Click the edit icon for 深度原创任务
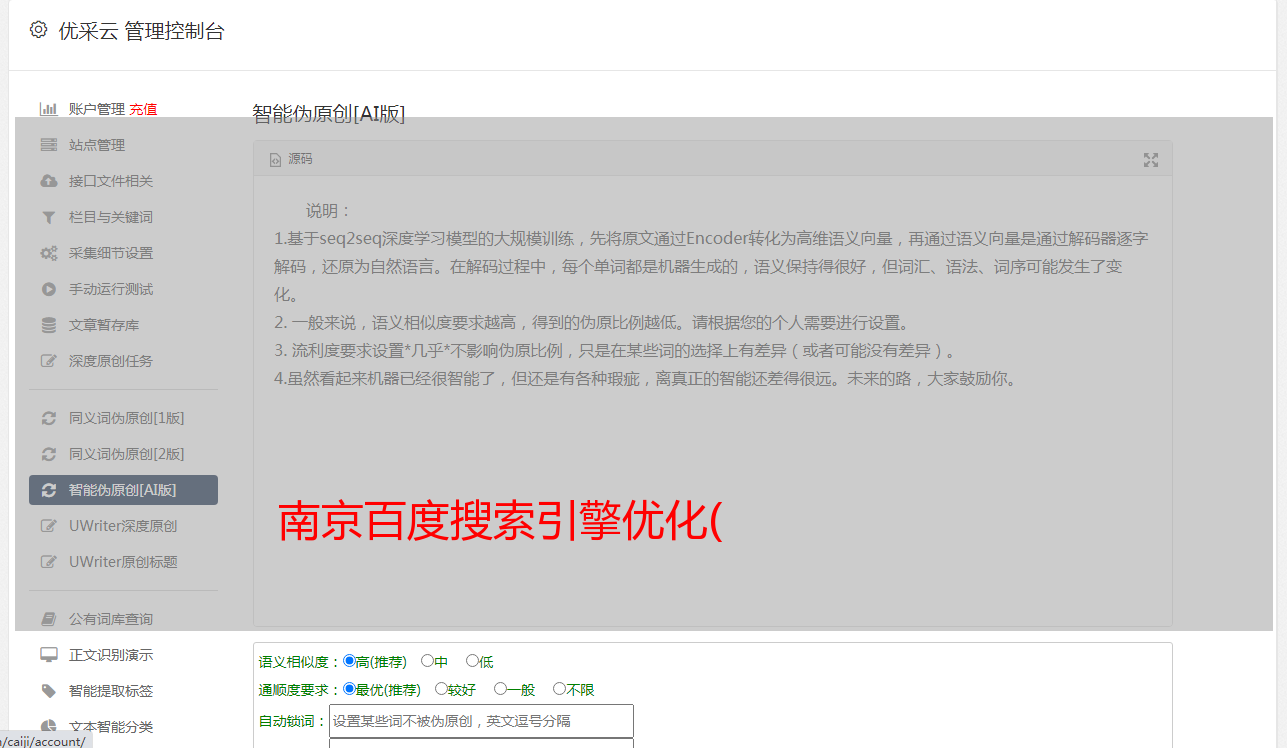Viewport: 1287px width, 748px height. click(48, 361)
